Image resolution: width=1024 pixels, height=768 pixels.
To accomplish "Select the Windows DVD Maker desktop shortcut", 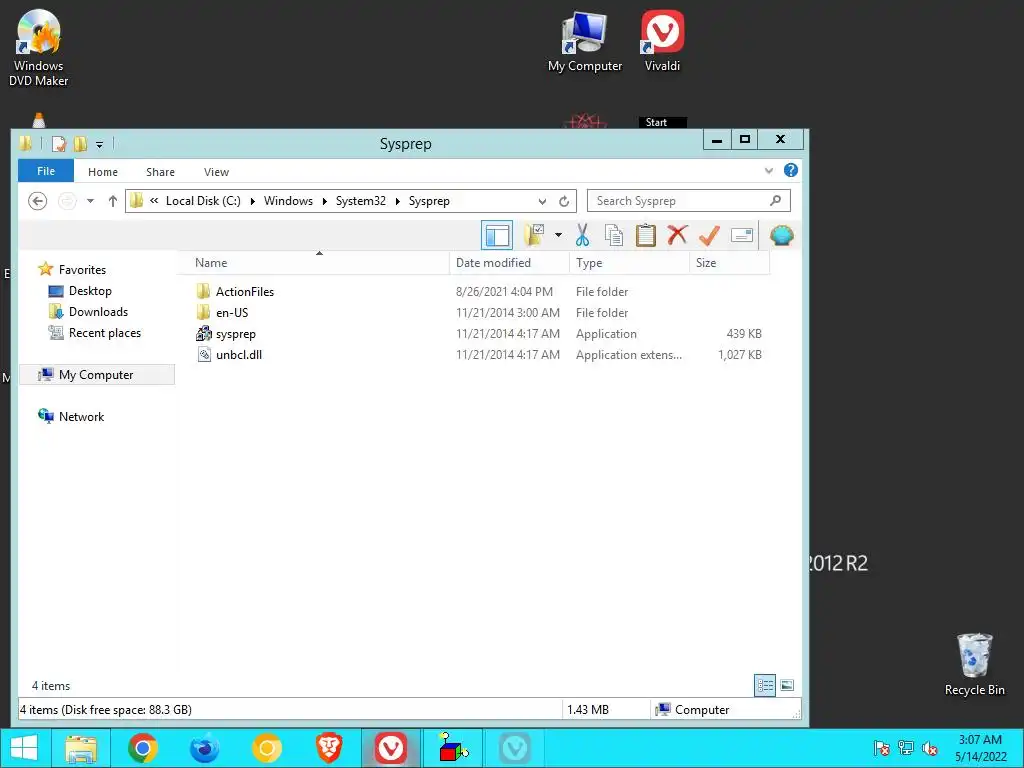I will 39,48.
